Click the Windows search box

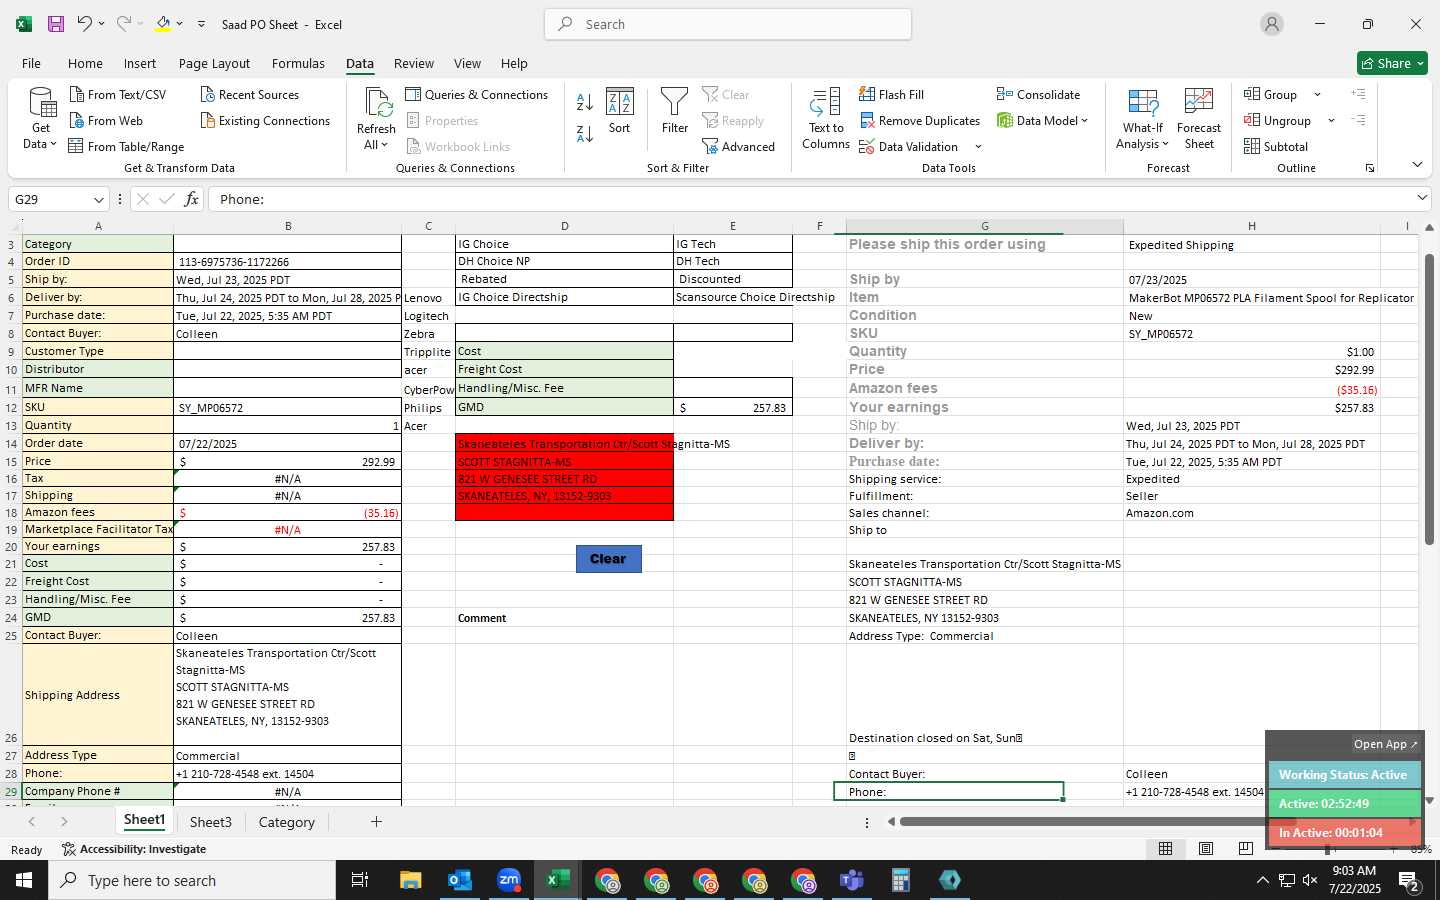coord(192,880)
